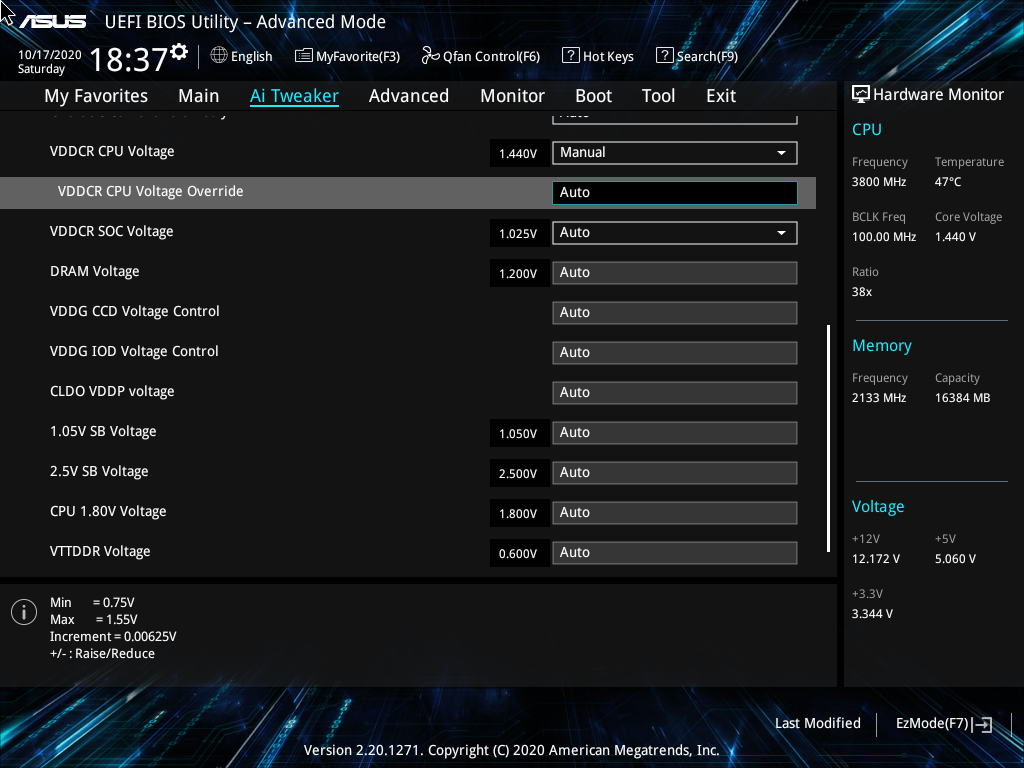Viewport: 1024px width, 768px height.
Task: Click the 1.05V SB Voltage Auto field
Action: pyautogui.click(x=675, y=433)
